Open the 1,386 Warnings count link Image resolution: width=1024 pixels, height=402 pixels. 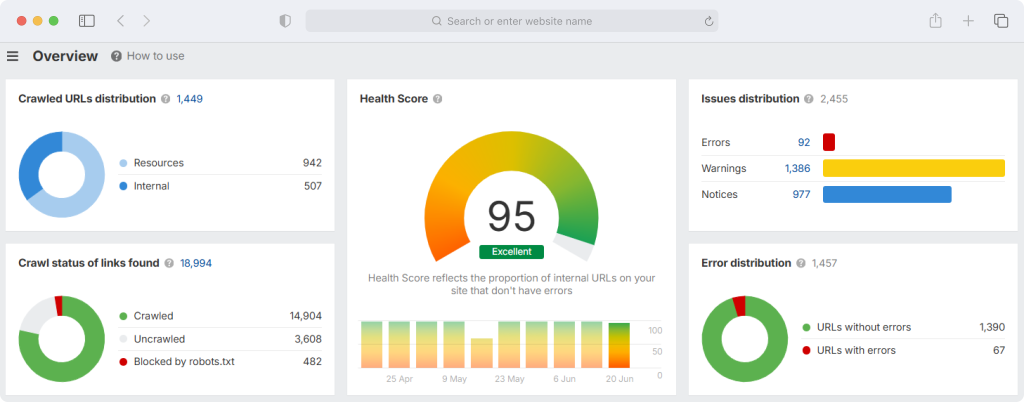pos(797,168)
